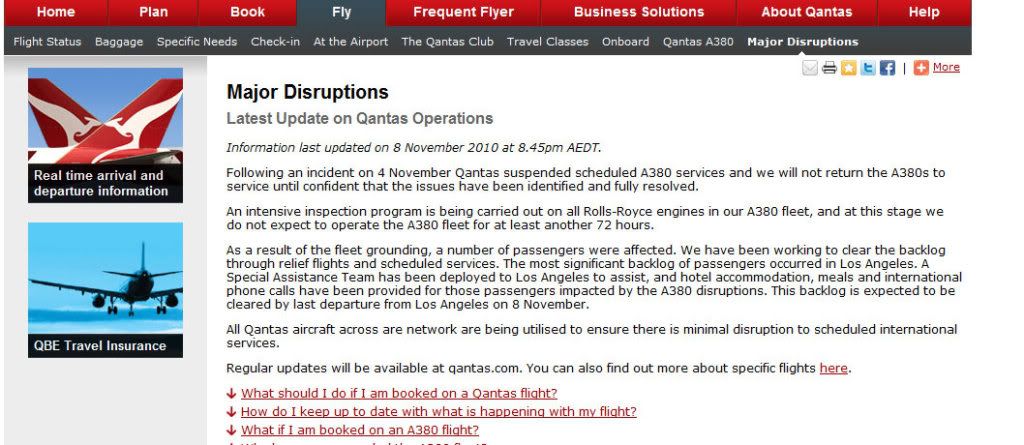
Task: Open real time arrival and departure banner
Action: (105, 135)
